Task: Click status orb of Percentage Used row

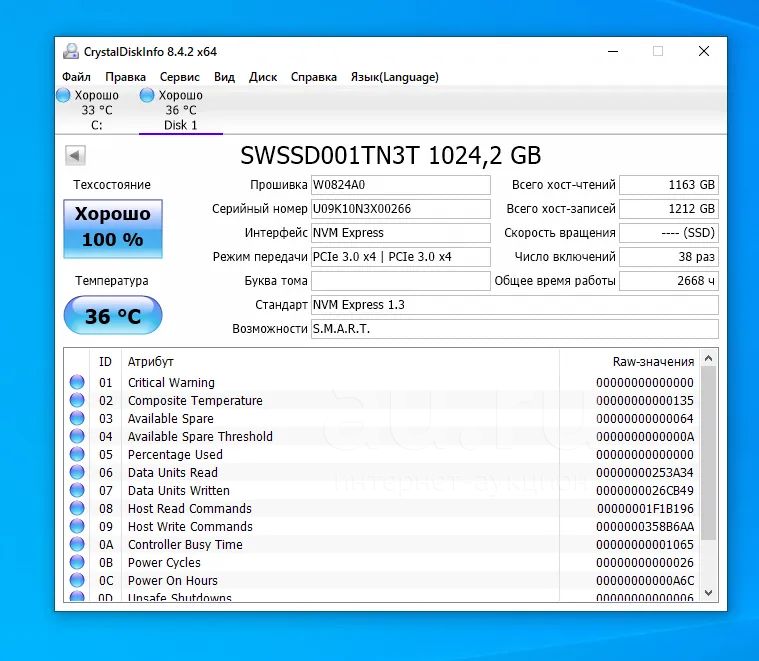Action: point(77,454)
